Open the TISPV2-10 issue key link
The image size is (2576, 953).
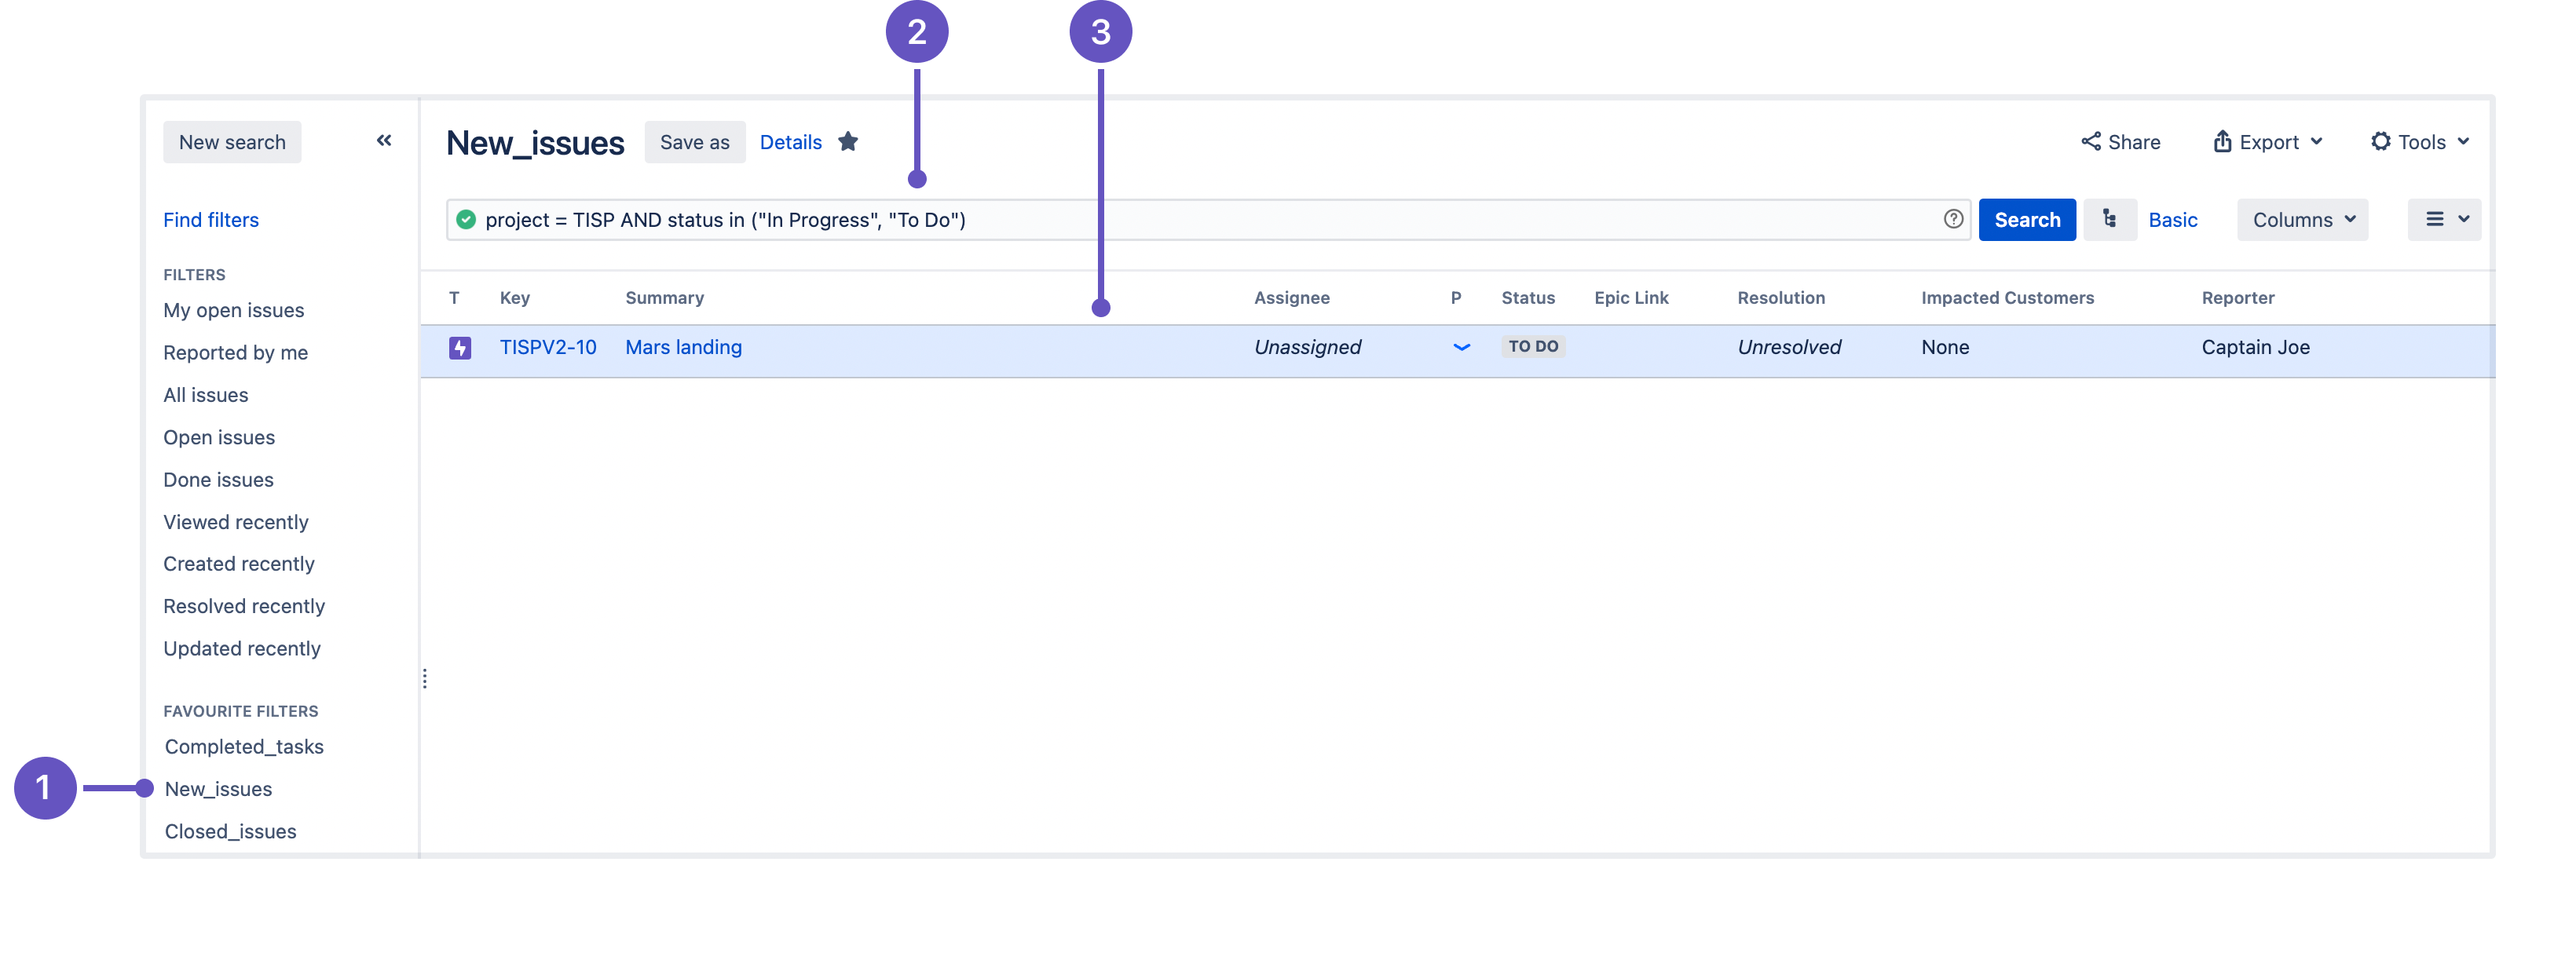point(547,347)
